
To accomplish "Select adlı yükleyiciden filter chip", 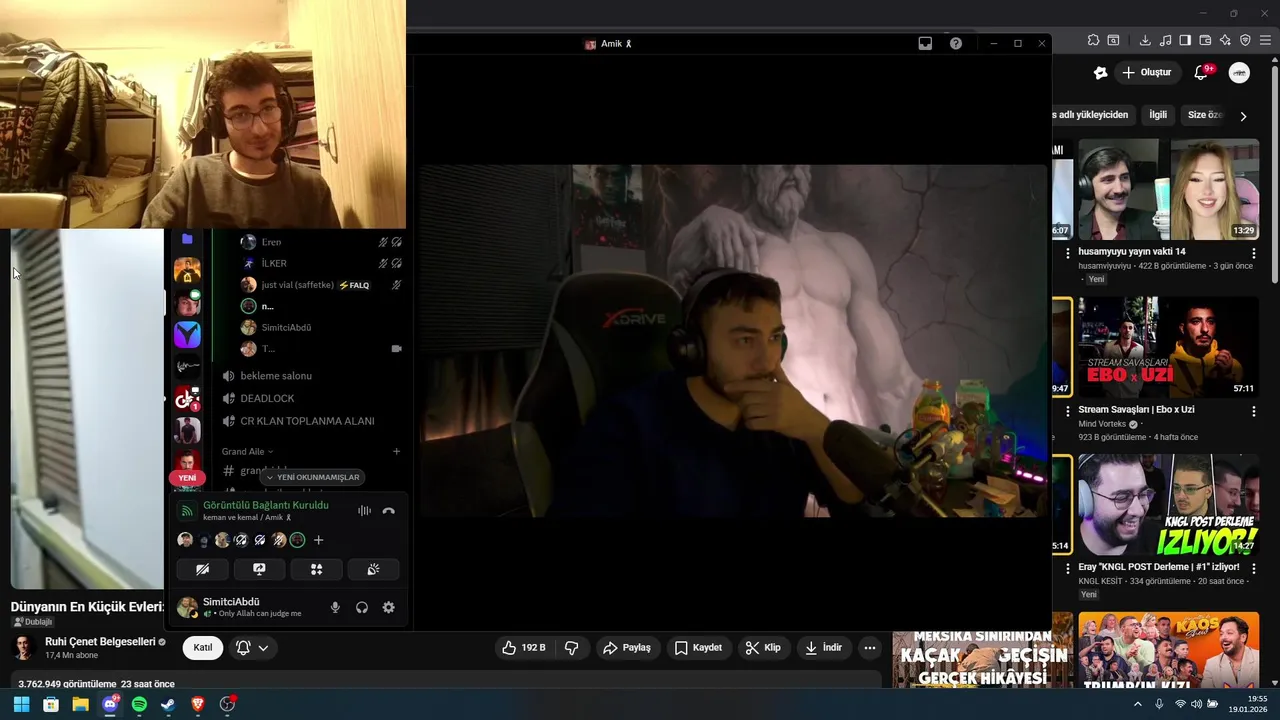I will (x=1092, y=115).
